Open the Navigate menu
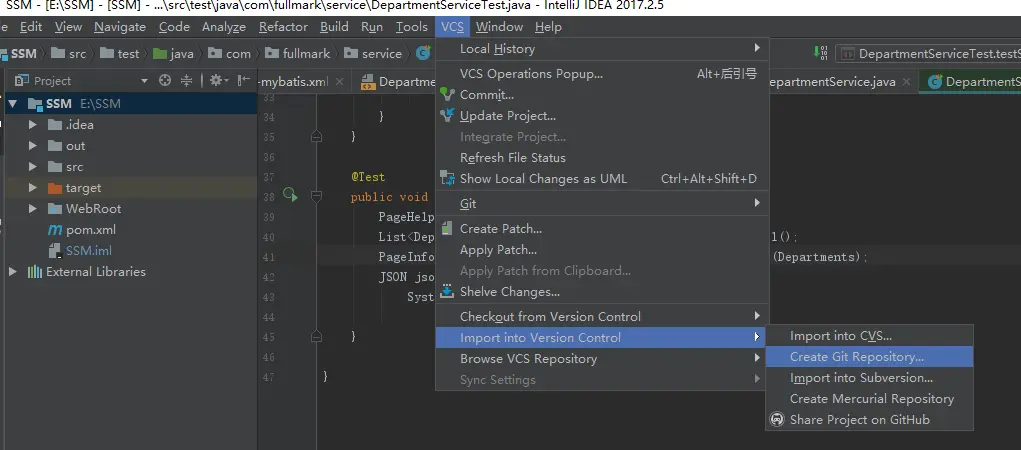This screenshot has height=450, width=1021. pos(120,27)
